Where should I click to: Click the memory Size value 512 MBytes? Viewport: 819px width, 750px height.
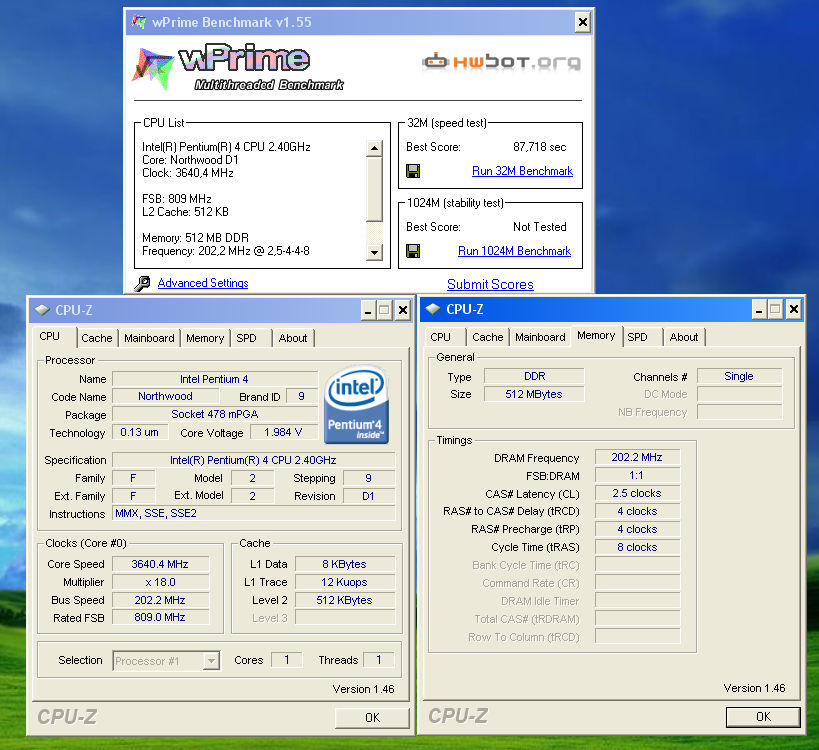(534, 394)
